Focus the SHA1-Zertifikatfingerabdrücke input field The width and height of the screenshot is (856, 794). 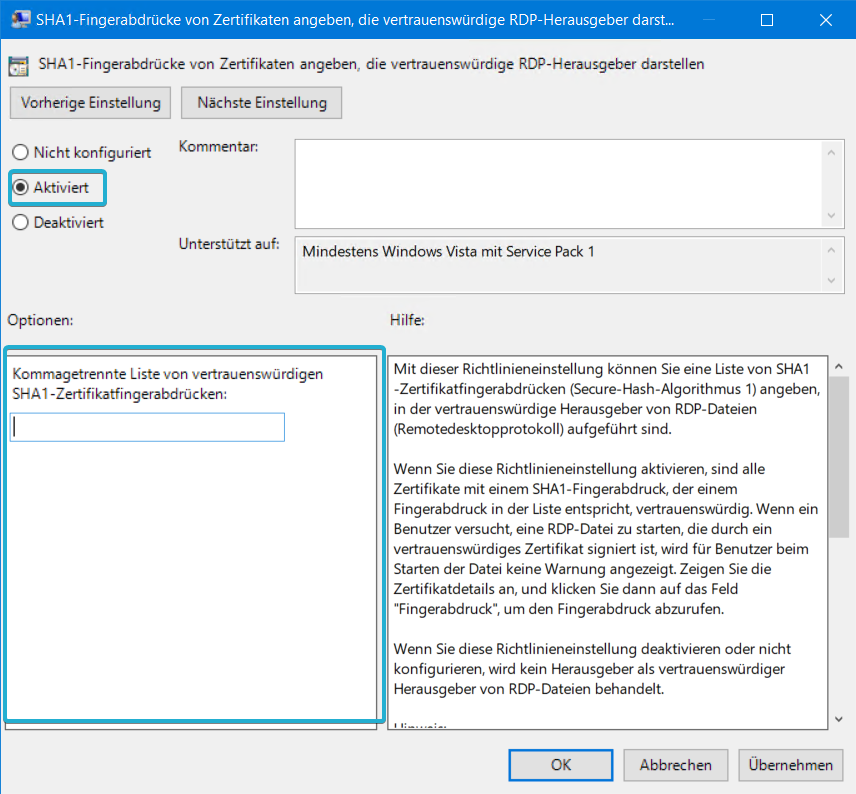coord(148,428)
